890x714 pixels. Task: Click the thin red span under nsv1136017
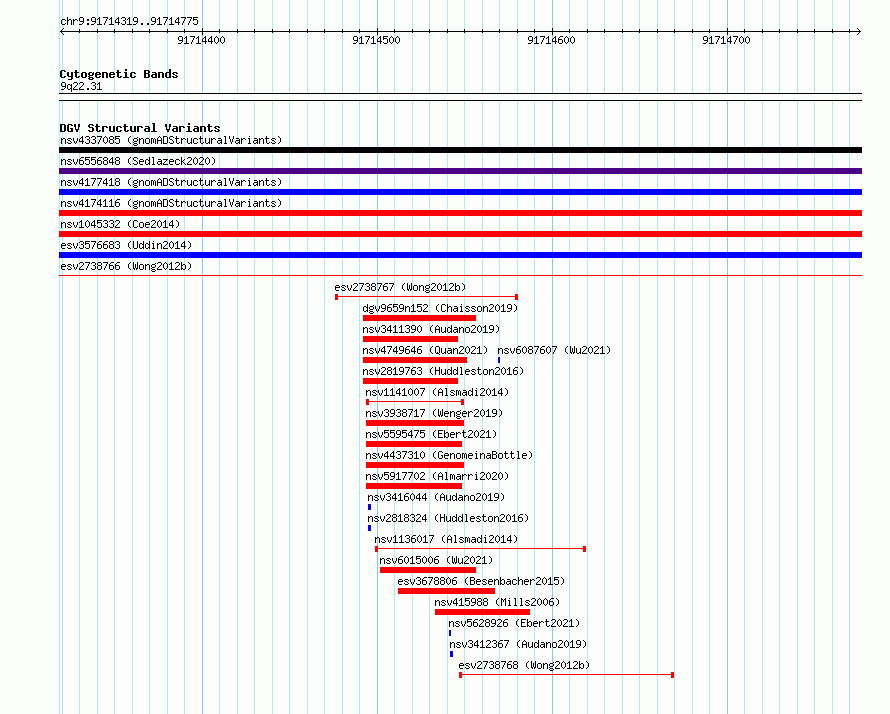(480, 549)
